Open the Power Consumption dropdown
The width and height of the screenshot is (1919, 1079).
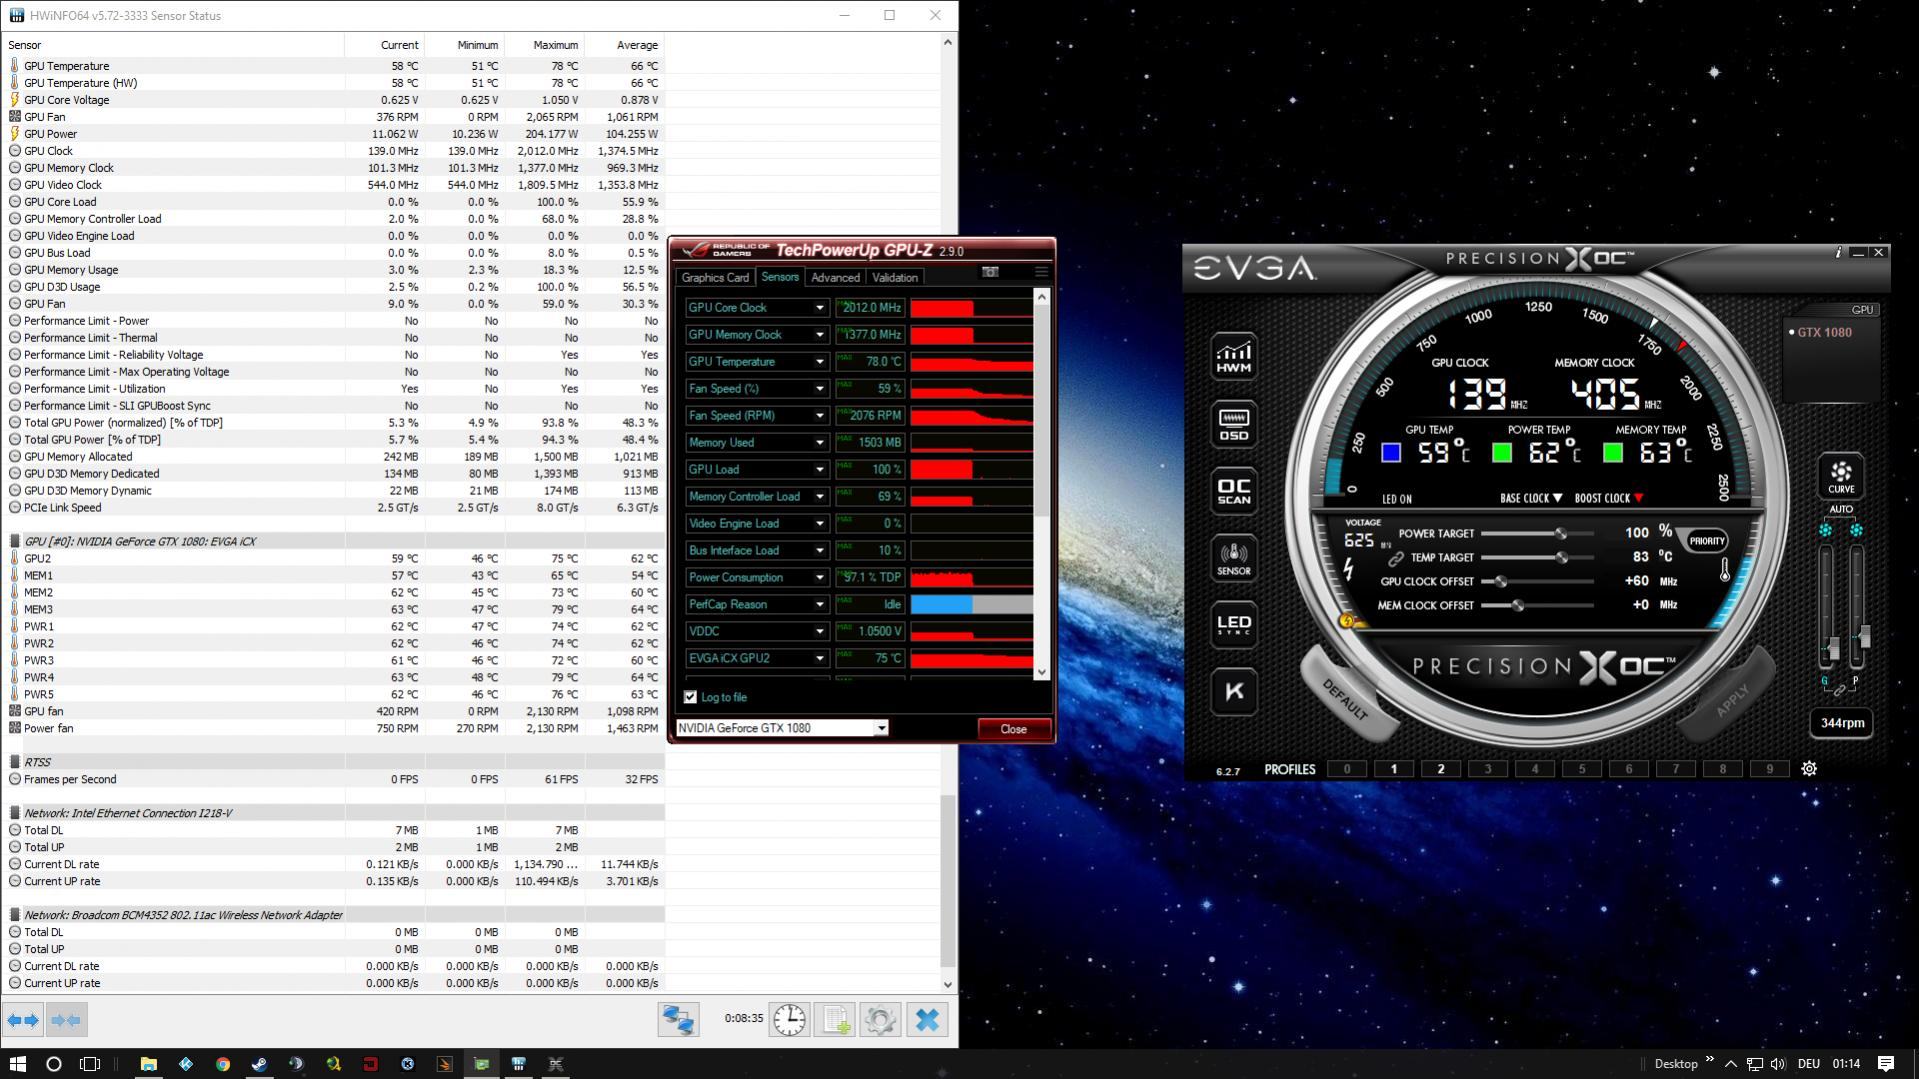click(819, 578)
